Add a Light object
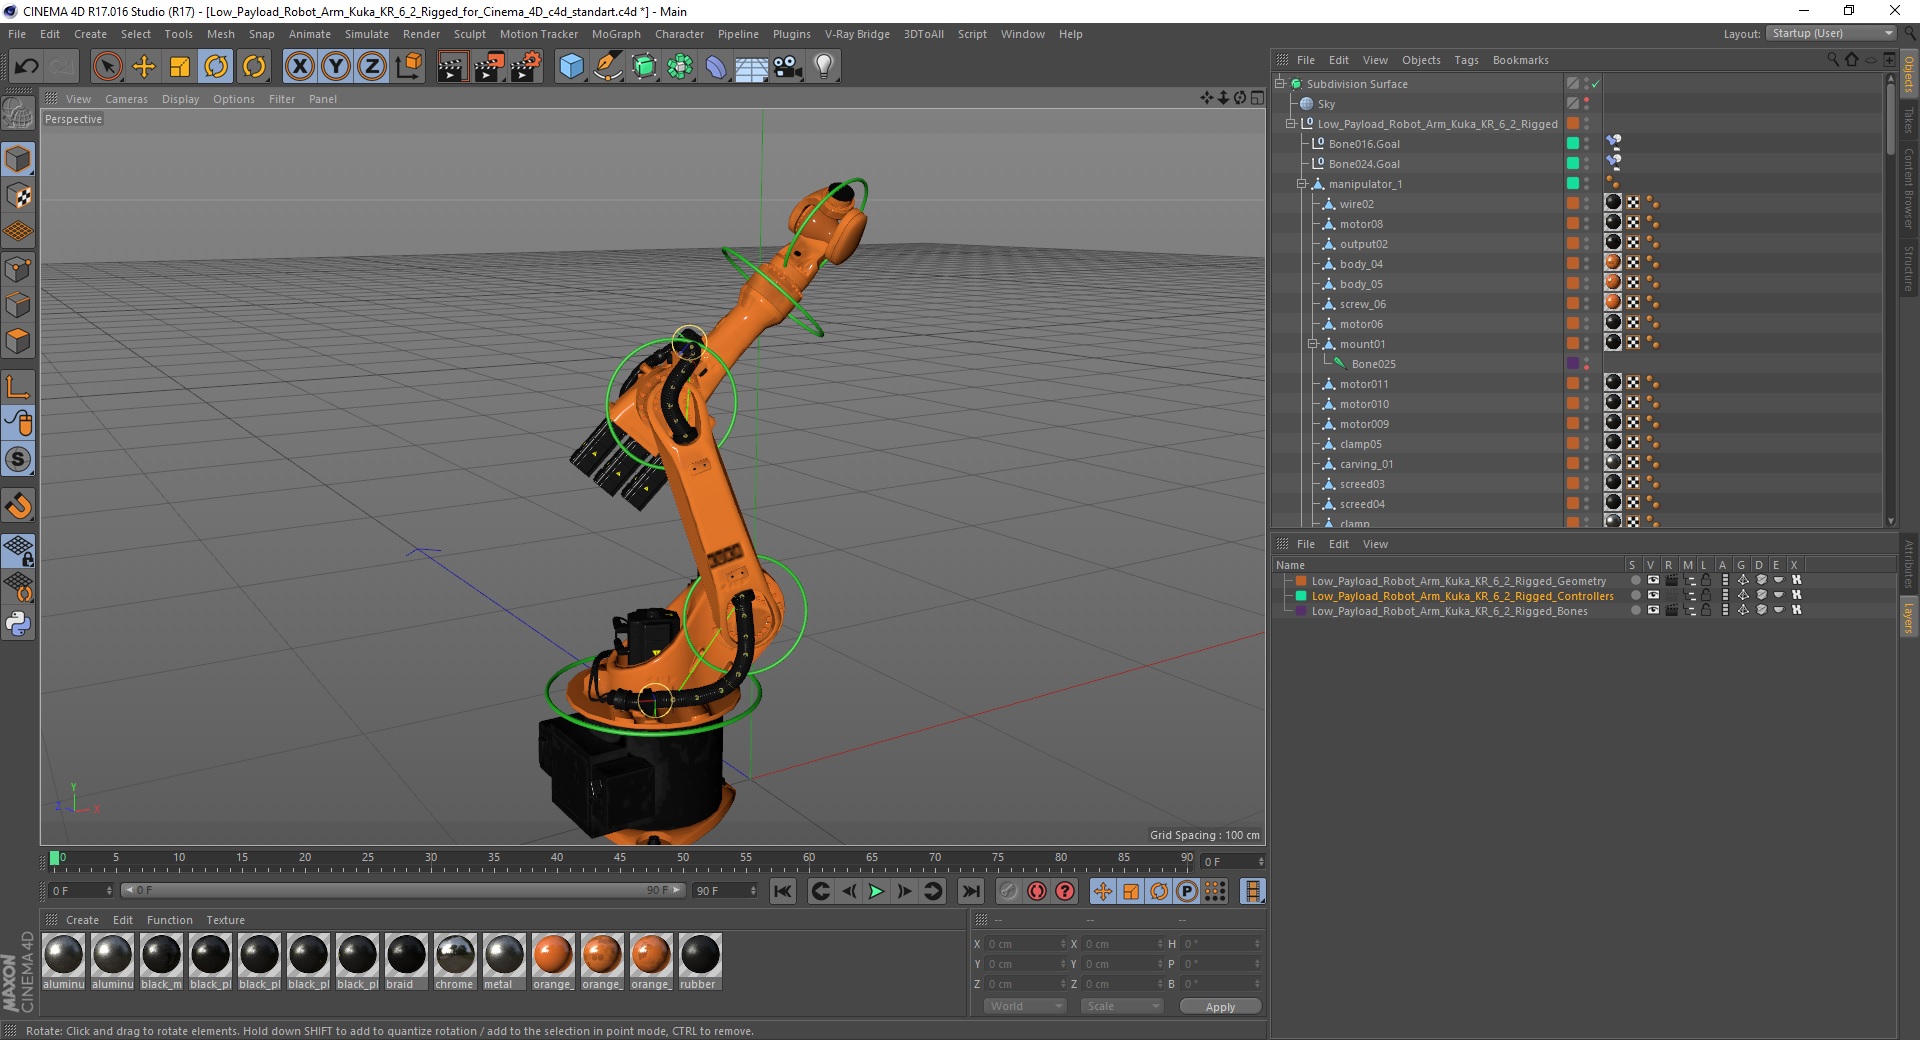Image resolution: width=1920 pixels, height=1040 pixels. 824,66
